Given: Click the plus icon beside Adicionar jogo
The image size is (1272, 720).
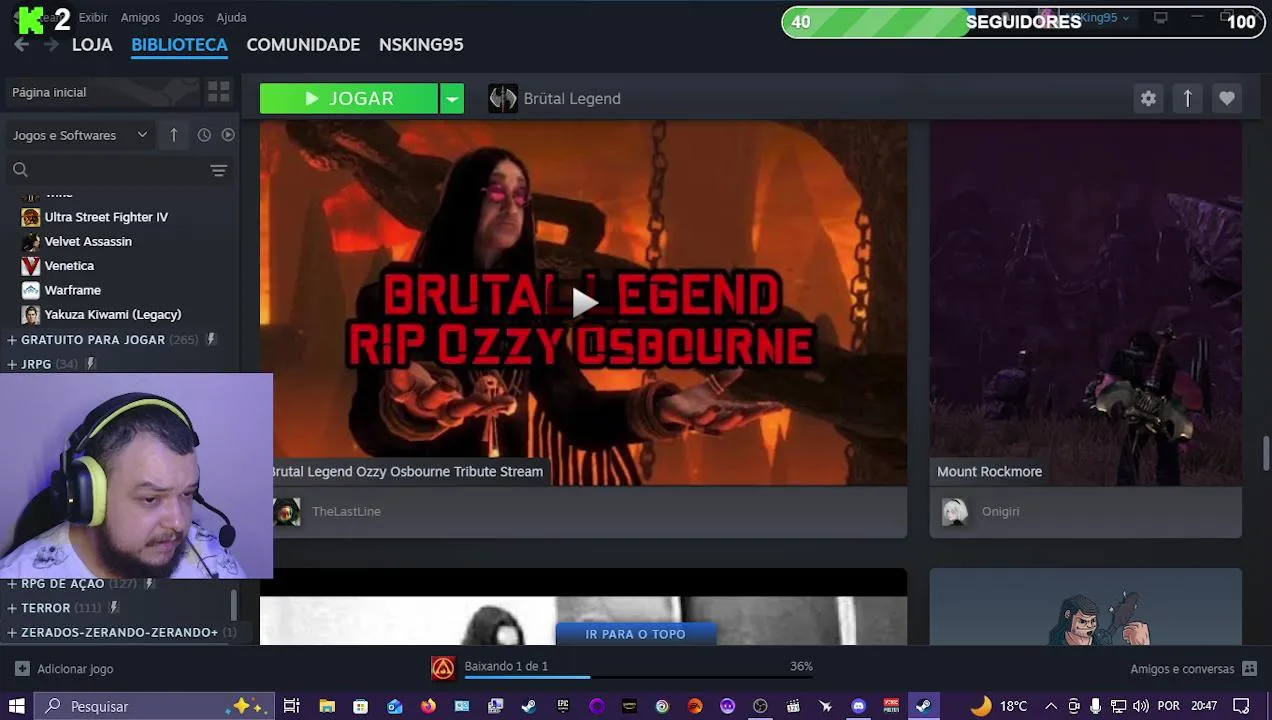Looking at the screenshot, I should coord(22,668).
